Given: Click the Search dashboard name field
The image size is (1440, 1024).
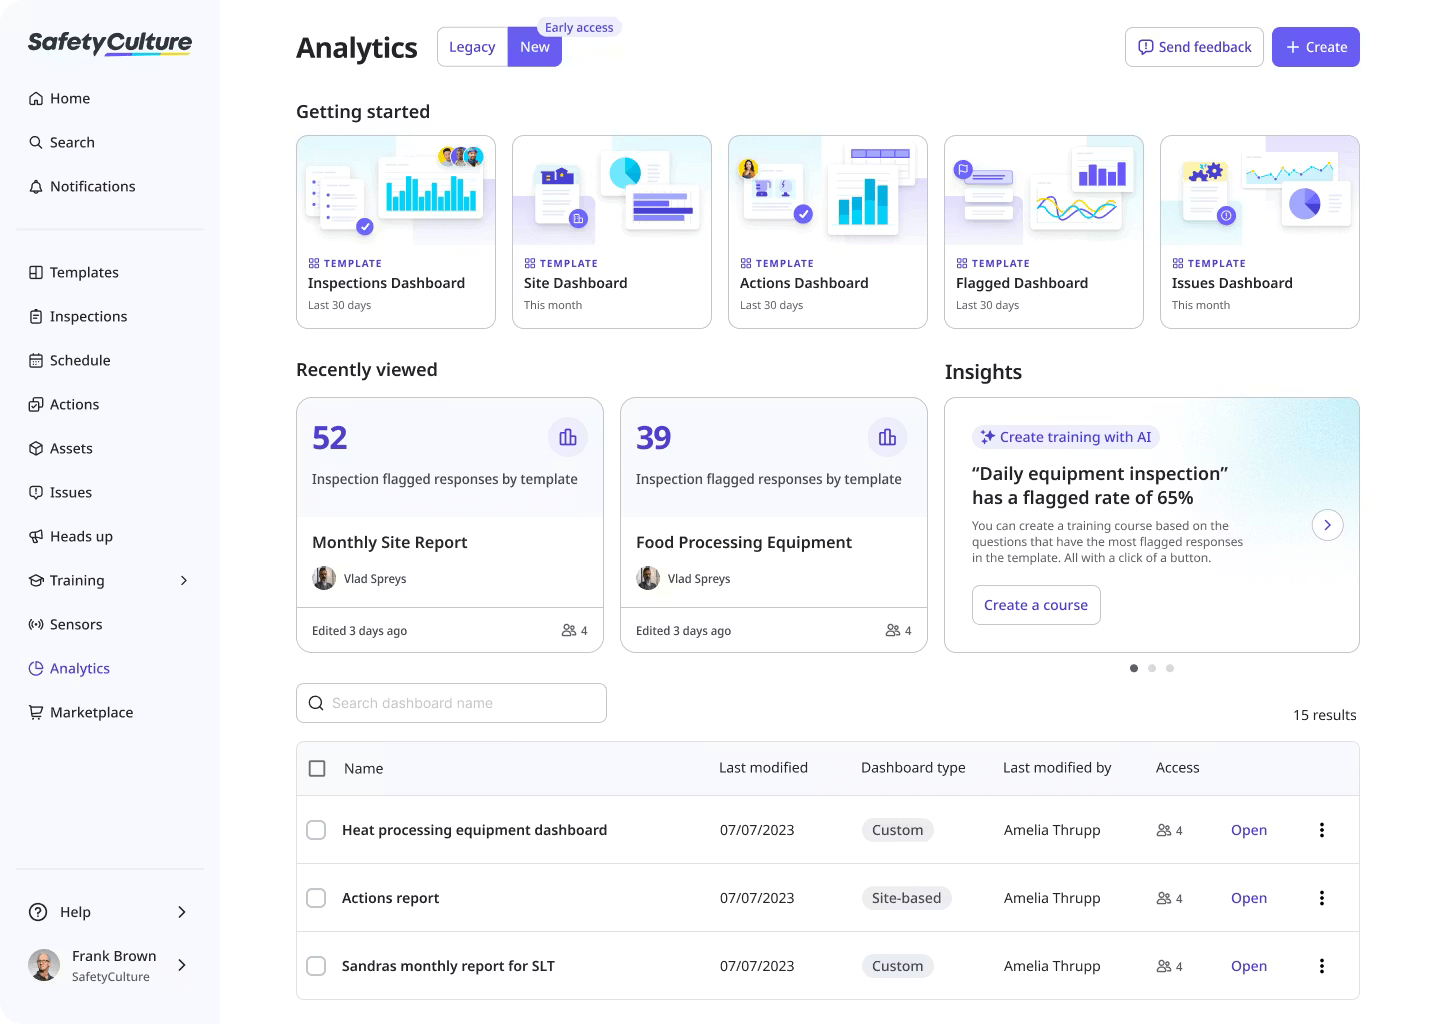Looking at the screenshot, I should 451,703.
